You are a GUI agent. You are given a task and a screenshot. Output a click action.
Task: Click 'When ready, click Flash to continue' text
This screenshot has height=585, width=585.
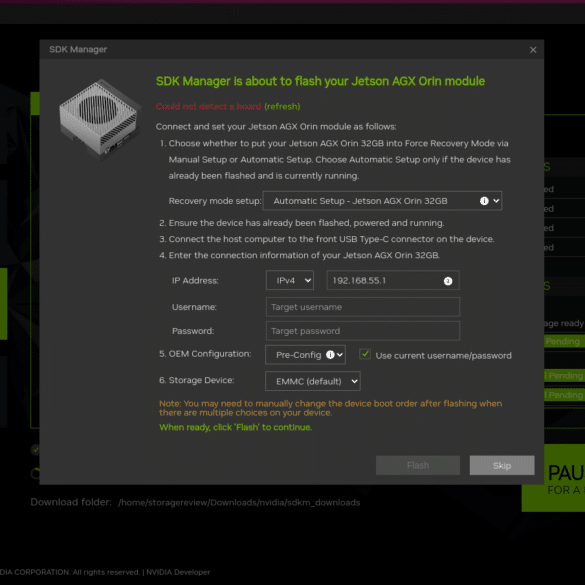coord(235,428)
